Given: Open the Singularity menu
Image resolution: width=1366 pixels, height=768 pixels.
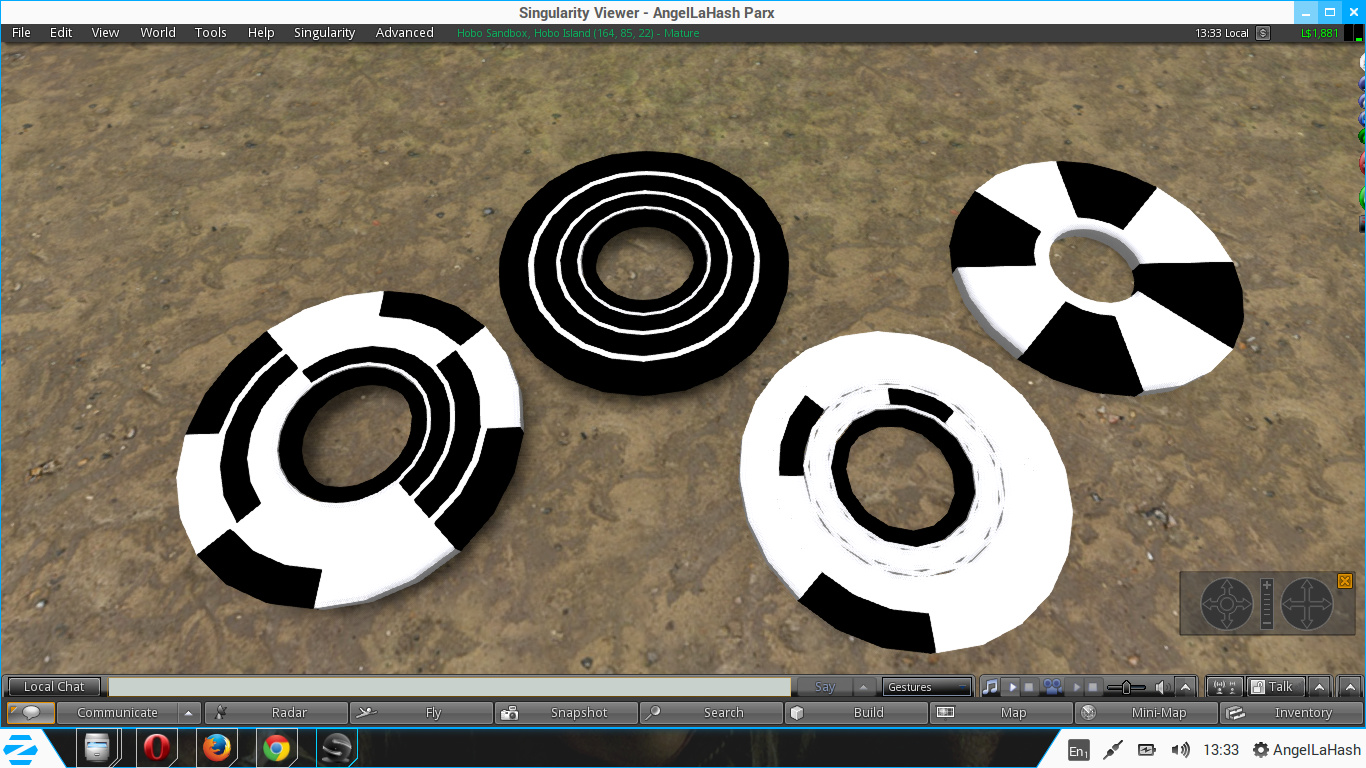Looking at the screenshot, I should [x=324, y=33].
